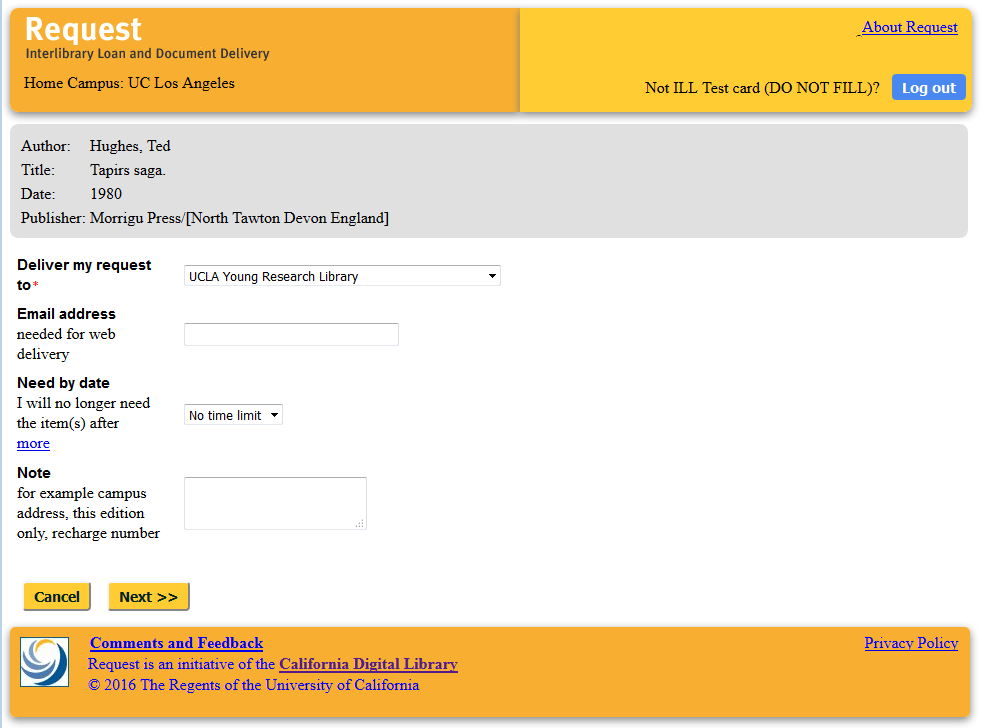Open the delivery location dropdown
Viewport: 984px width, 728px height.
coord(342,276)
